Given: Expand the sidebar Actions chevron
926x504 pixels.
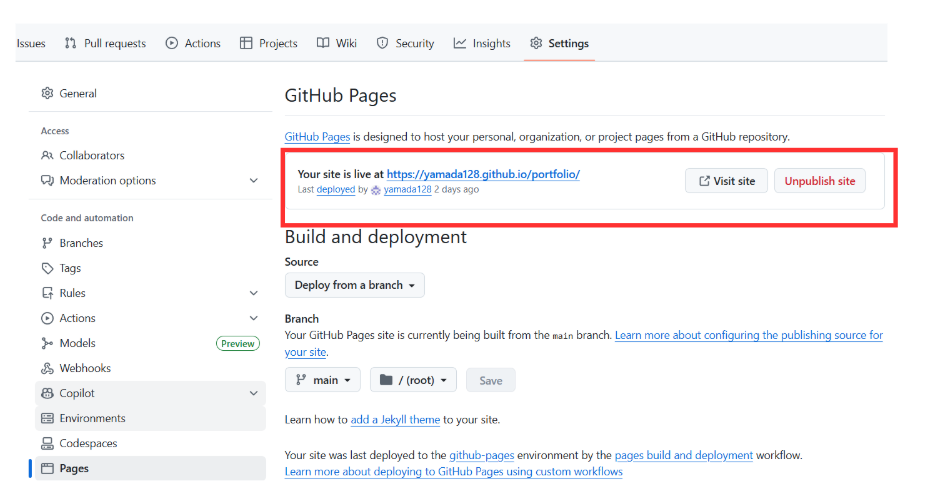Looking at the screenshot, I should 253,318.
